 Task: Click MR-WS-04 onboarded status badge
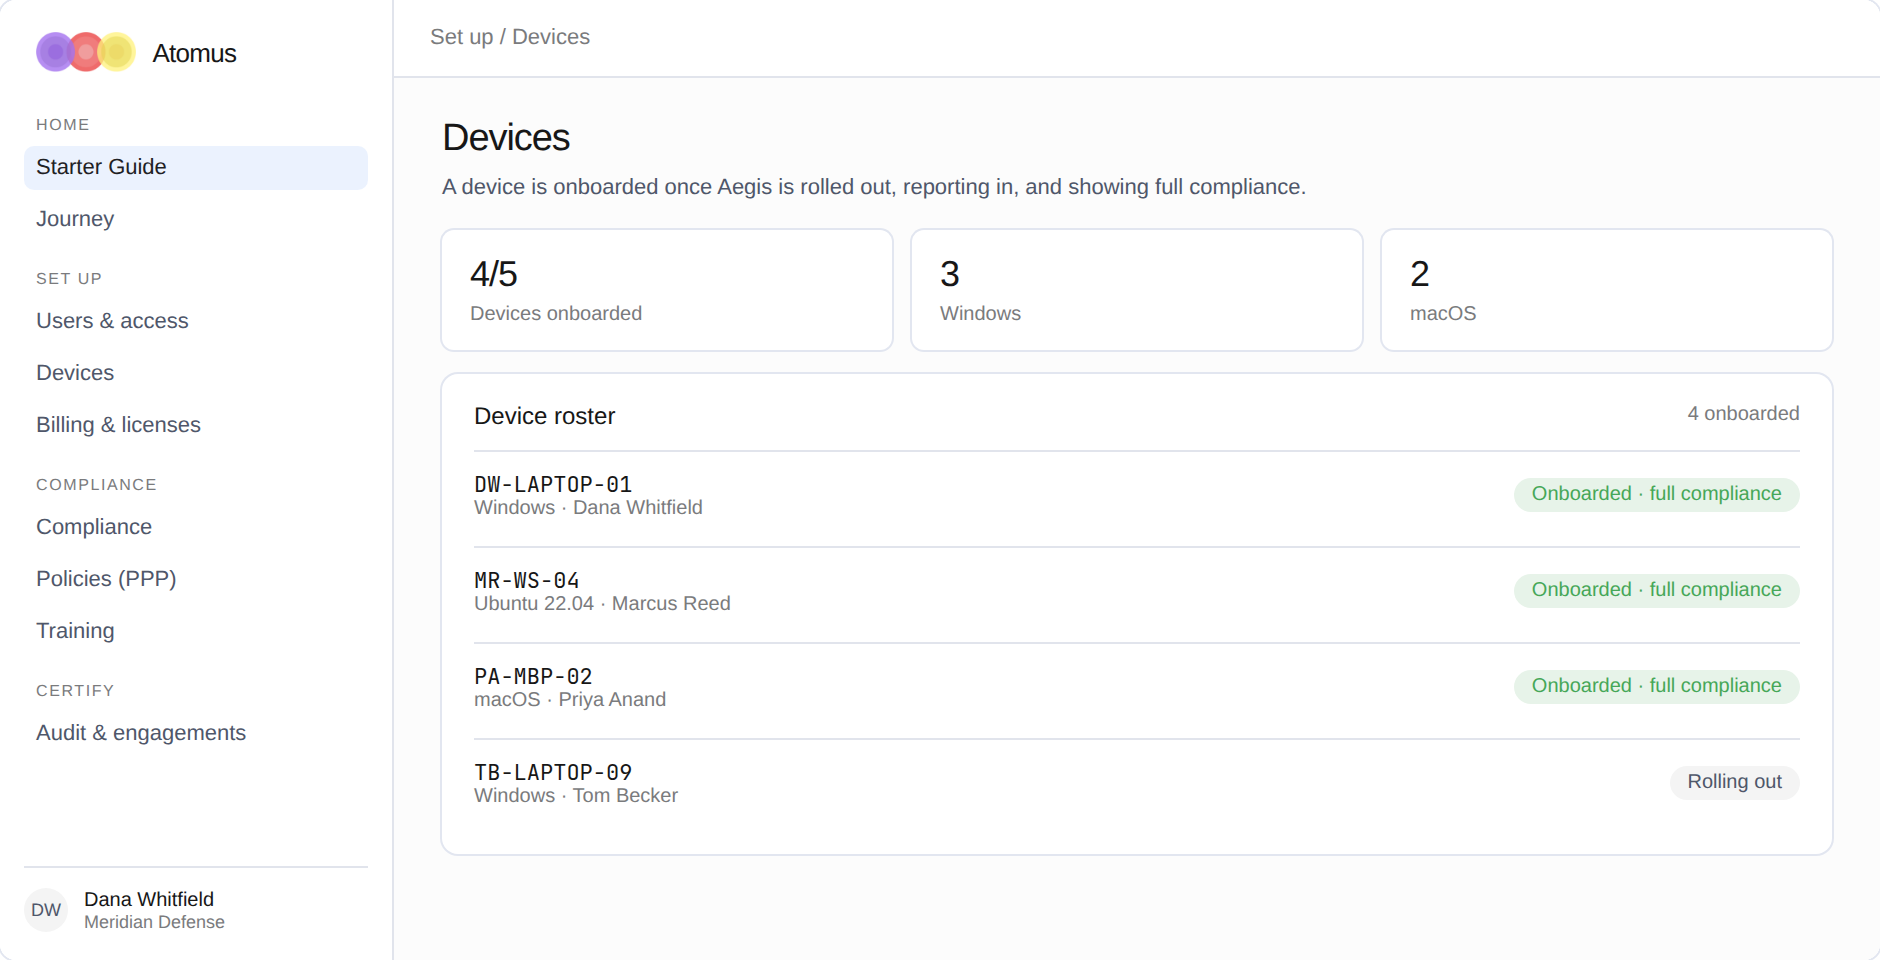click(1656, 590)
